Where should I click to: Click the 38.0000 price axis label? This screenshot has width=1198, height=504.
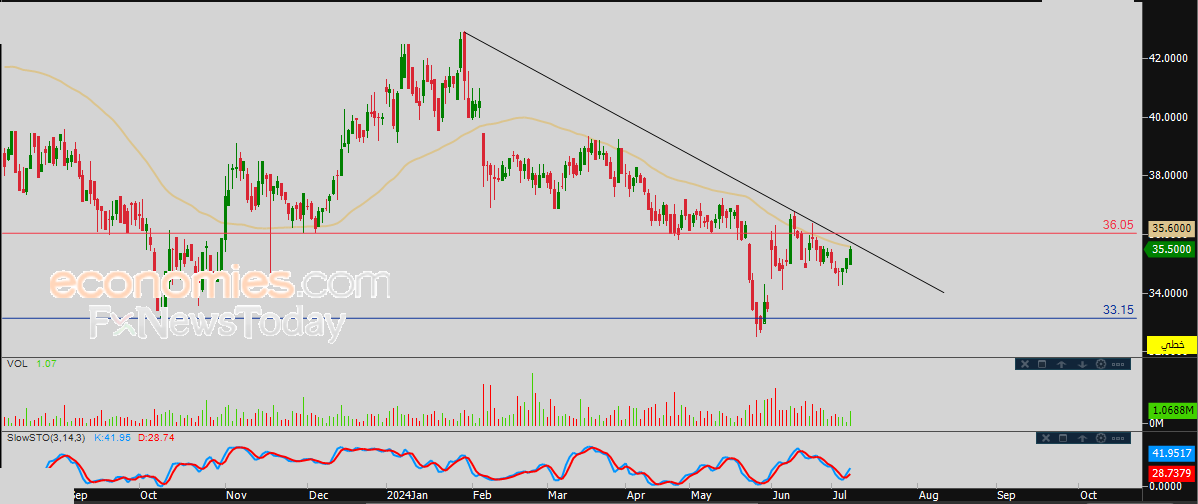pos(1170,176)
